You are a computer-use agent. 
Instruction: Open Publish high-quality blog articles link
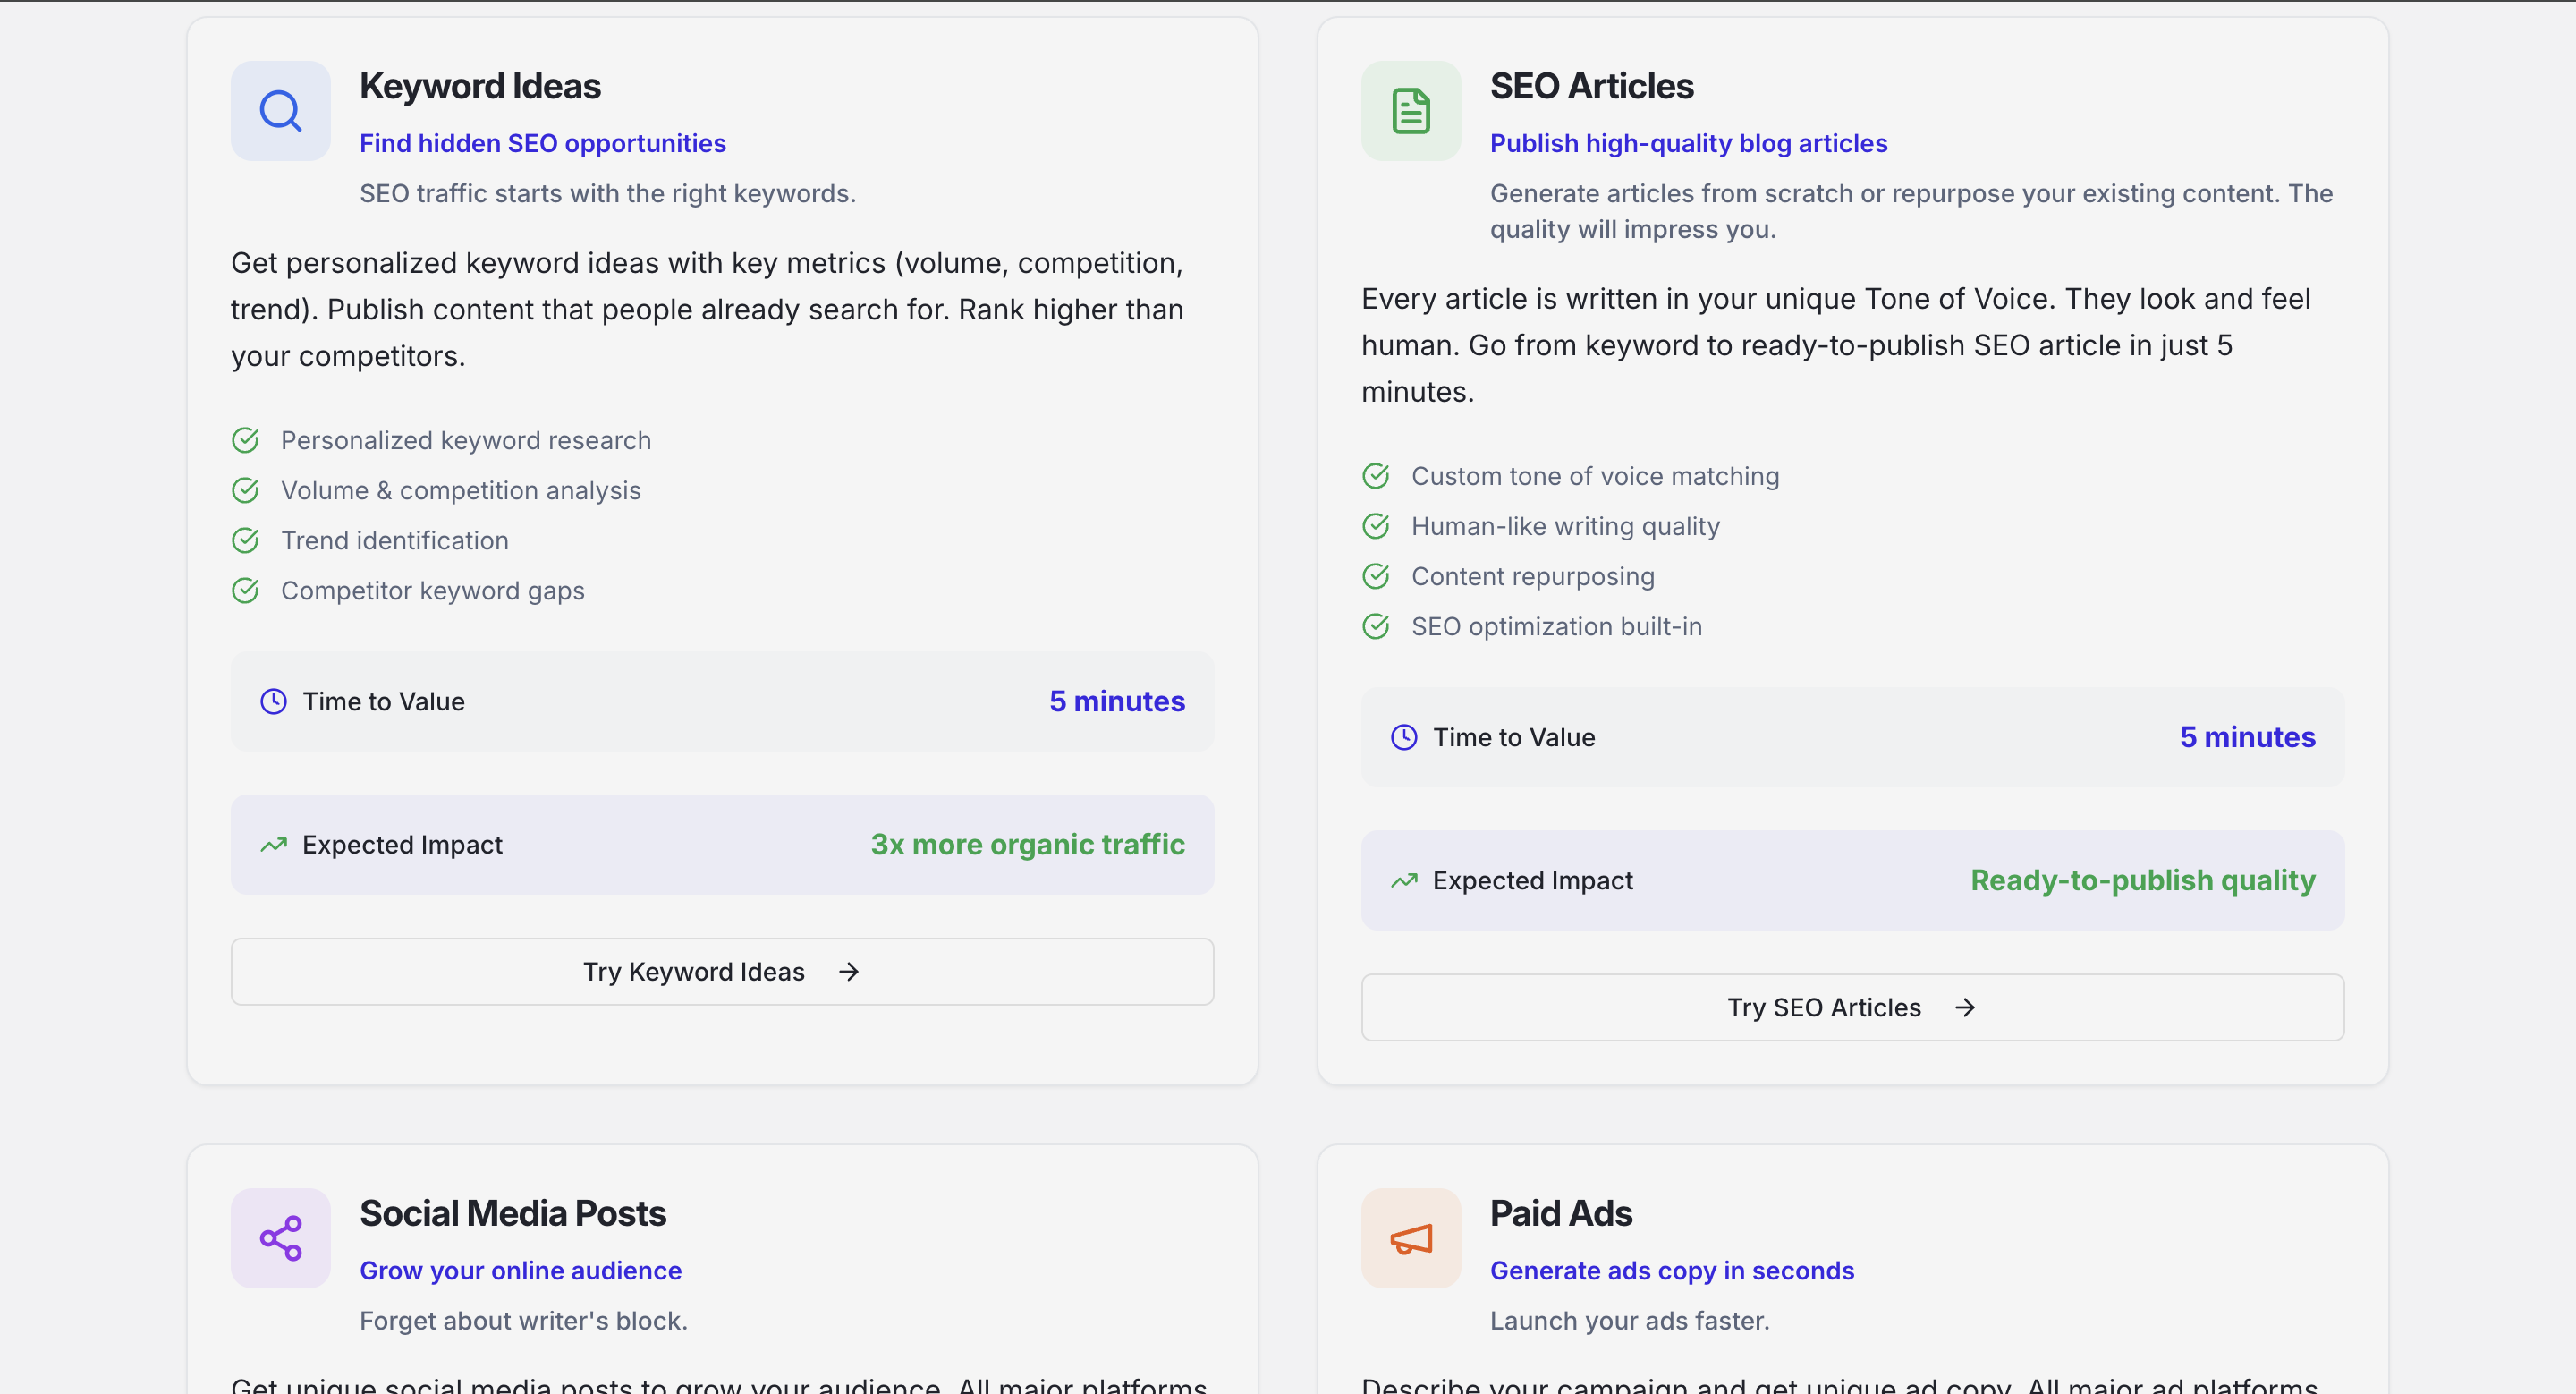click(x=1688, y=144)
